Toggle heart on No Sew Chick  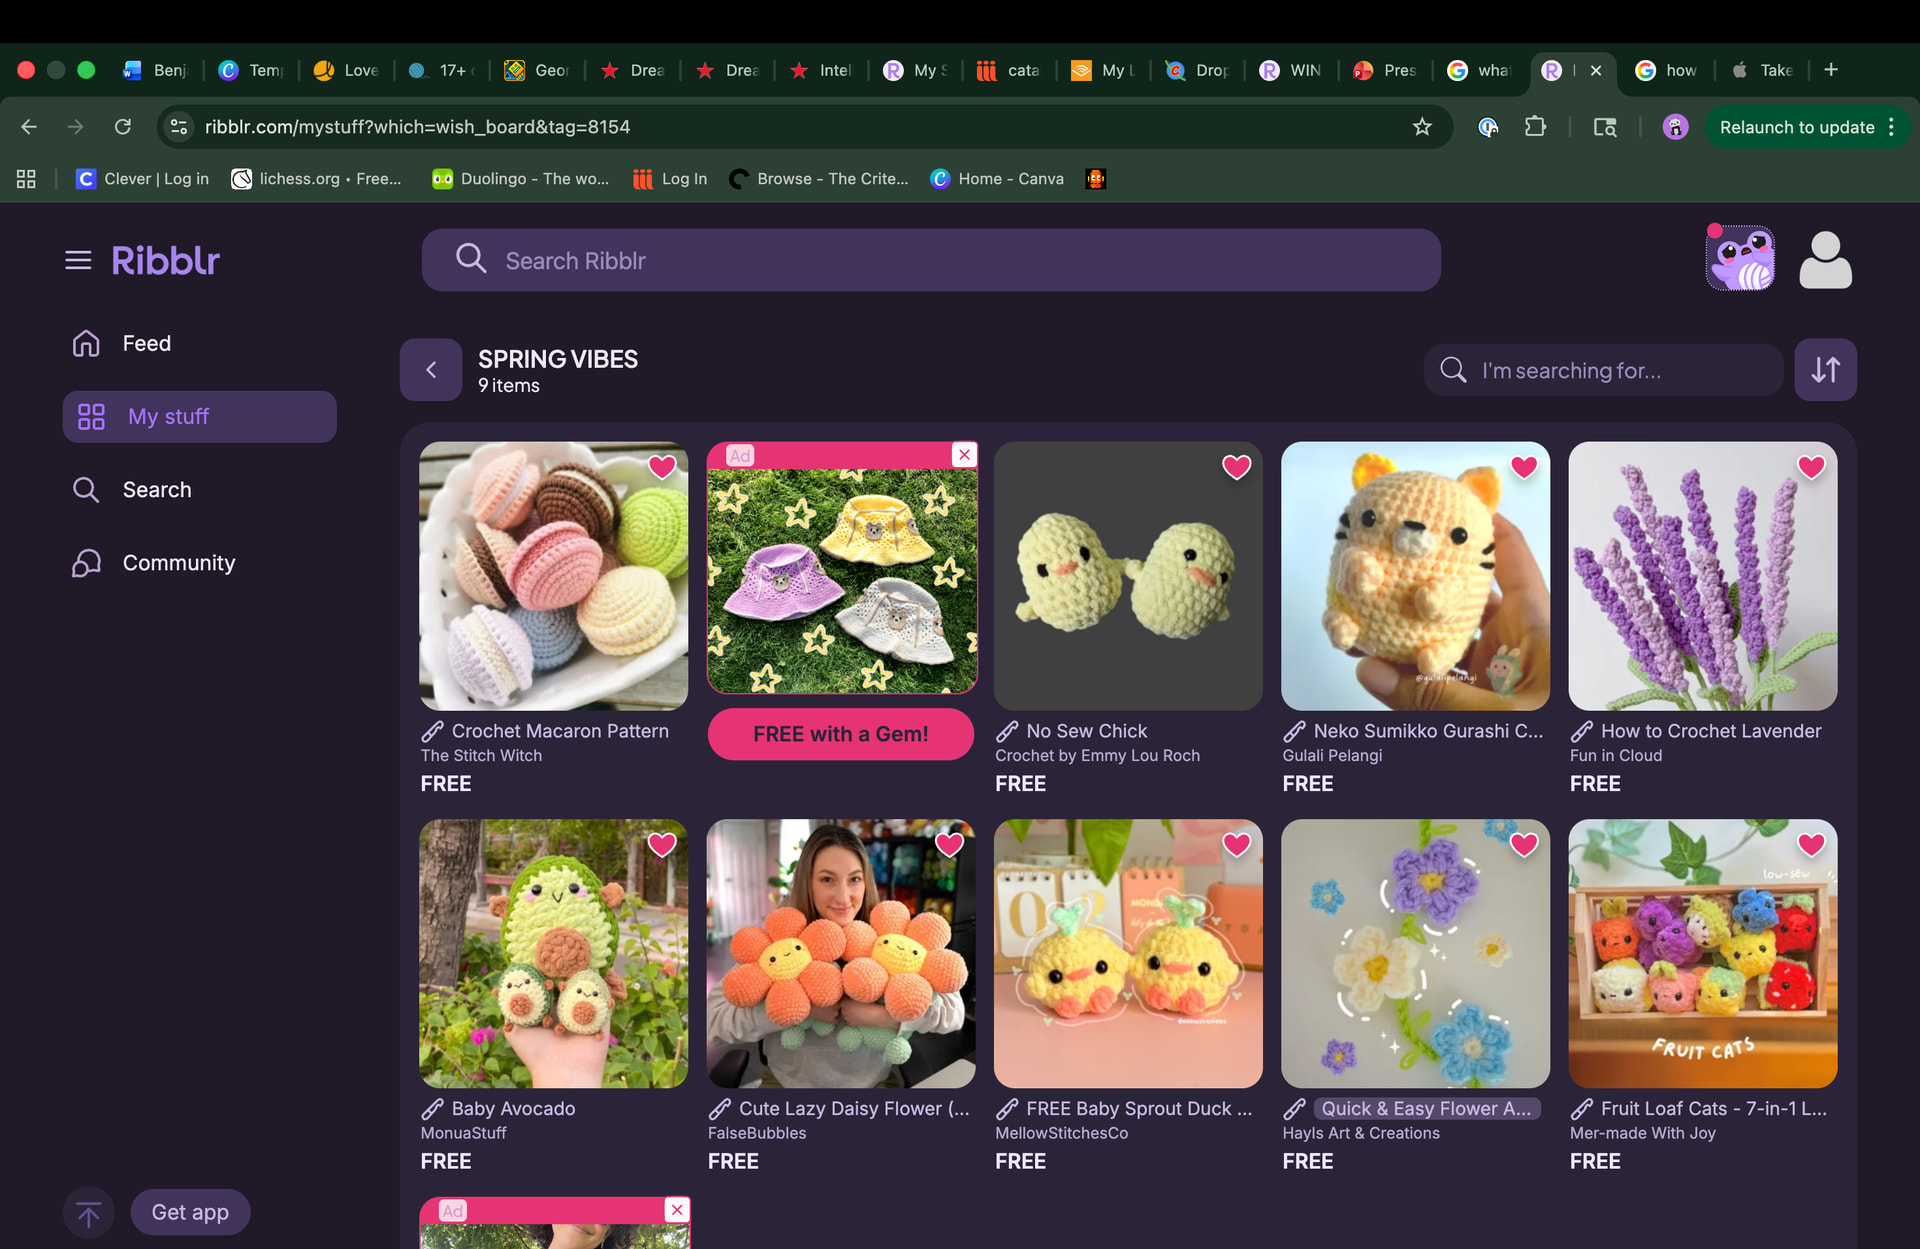(x=1237, y=467)
